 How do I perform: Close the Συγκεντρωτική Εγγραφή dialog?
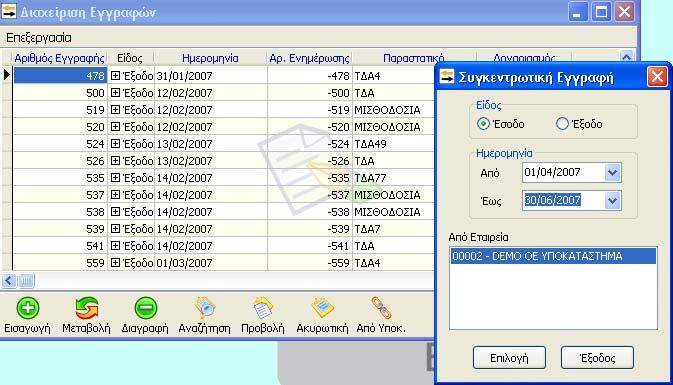coord(657,77)
